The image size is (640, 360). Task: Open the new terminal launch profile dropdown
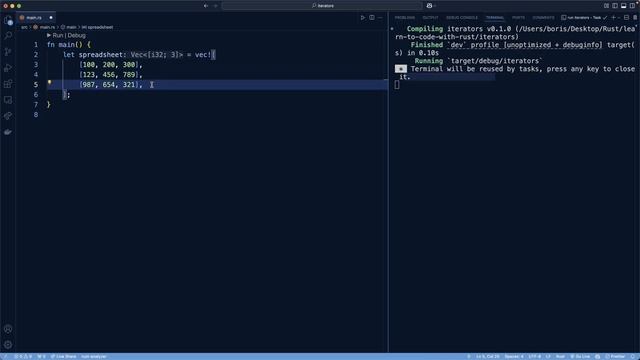[x=618, y=18]
